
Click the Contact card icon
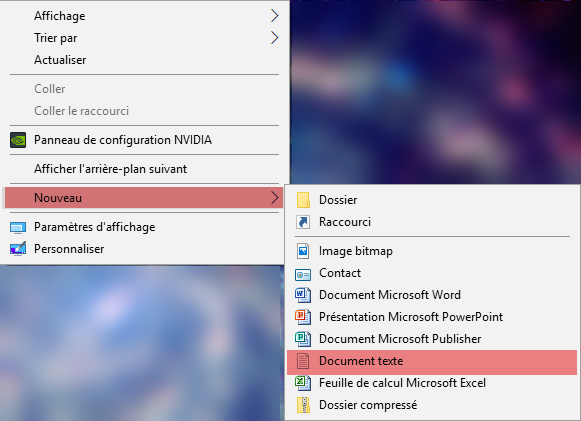(x=303, y=275)
